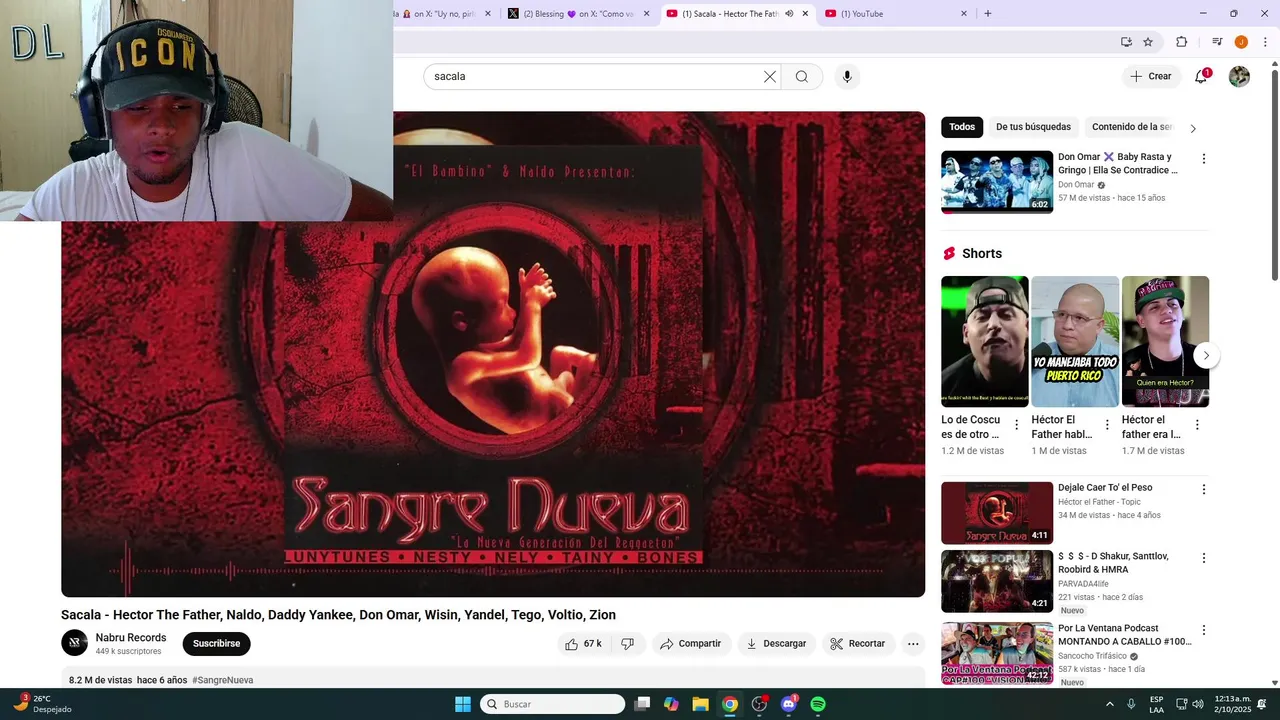
Task: Open options for 'Lo de Coscu' short
Action: point(1017,425)
